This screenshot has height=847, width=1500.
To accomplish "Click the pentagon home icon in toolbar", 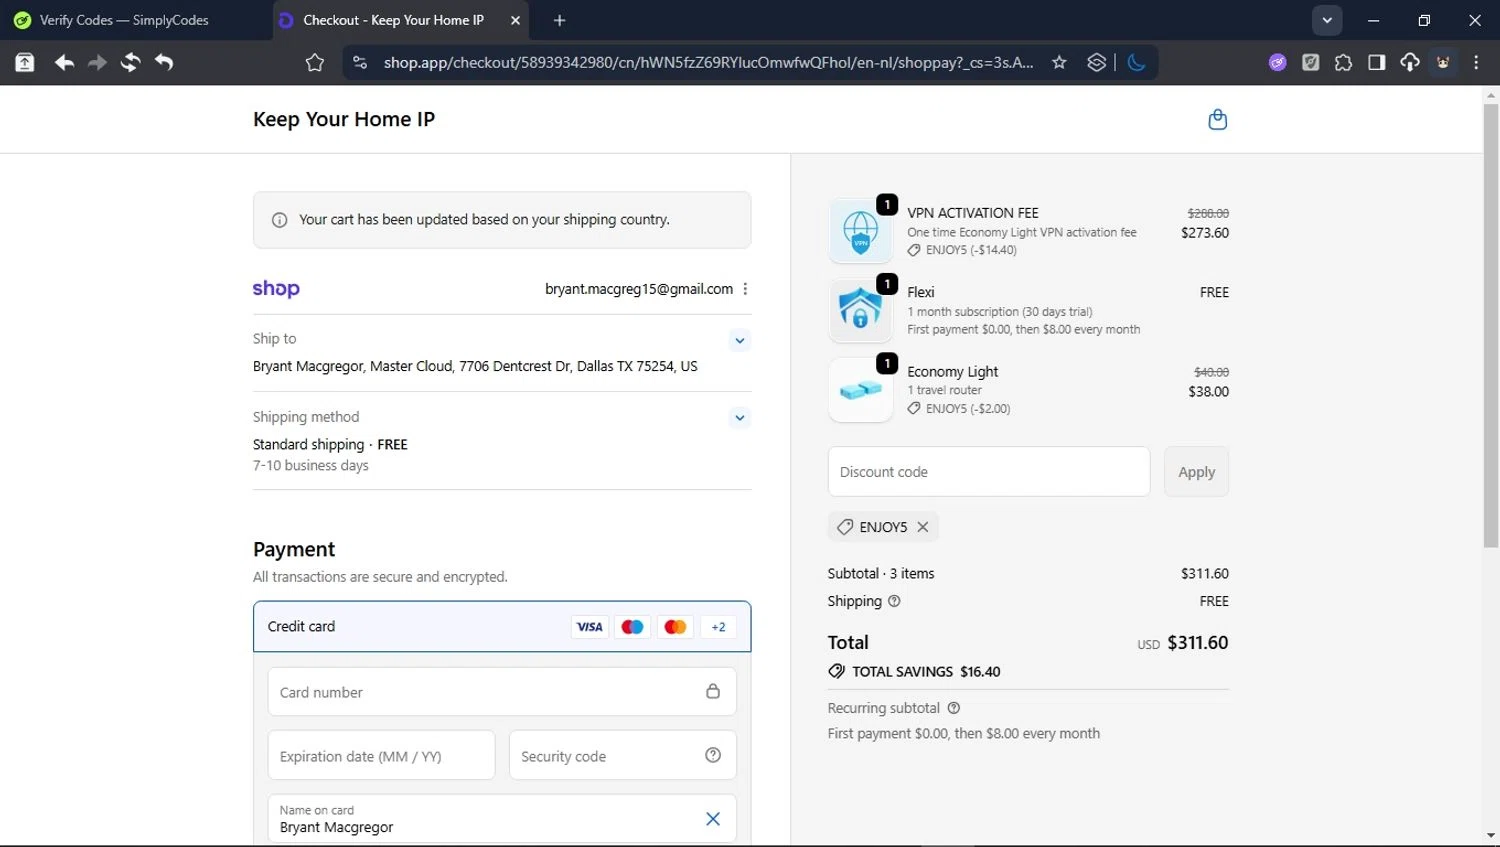I will (x=315, y=63).
